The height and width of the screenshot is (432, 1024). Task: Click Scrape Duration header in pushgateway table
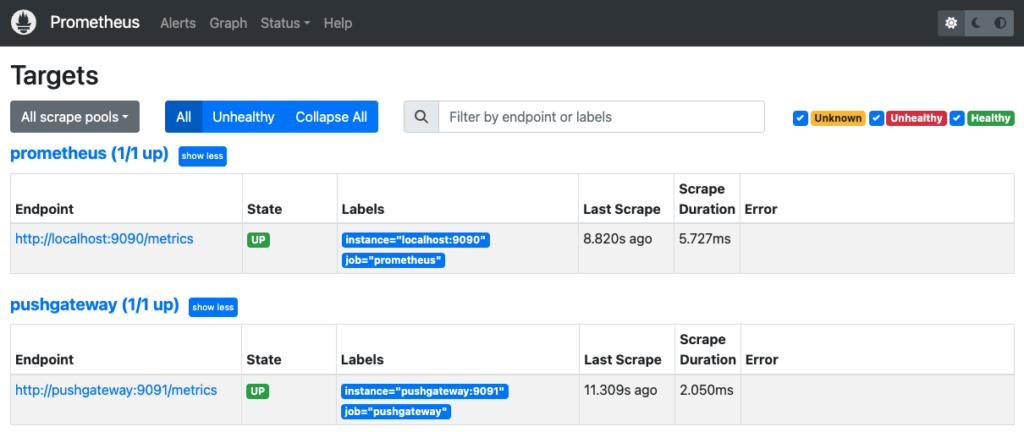[707, 350]
